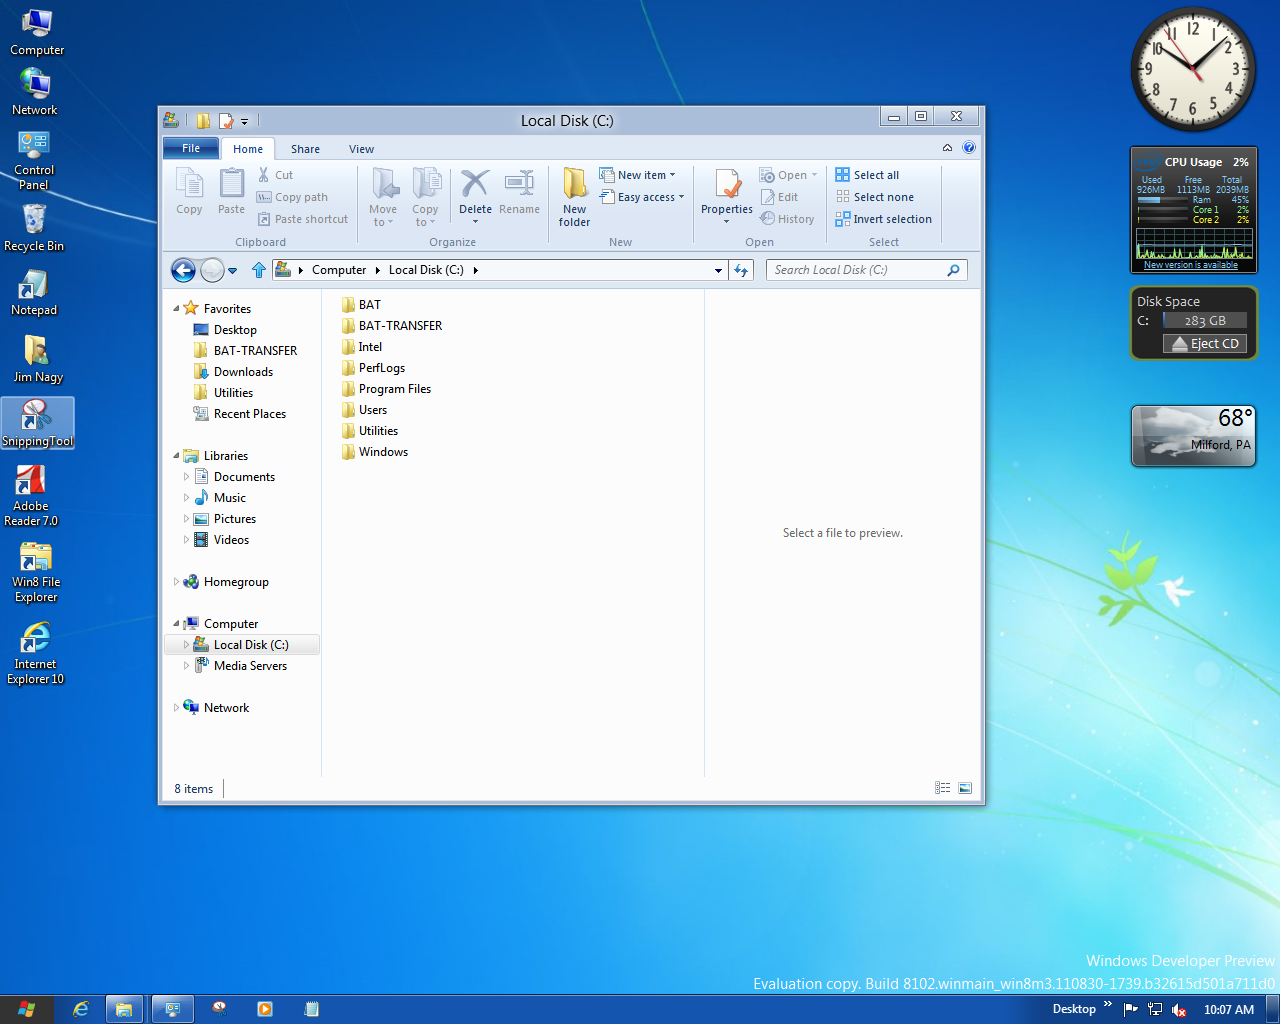Click Internet Explorer taskbar icon
Image resolution: width=1280 pixels, height=1024 pixels.
click(x=81, y=1009)
